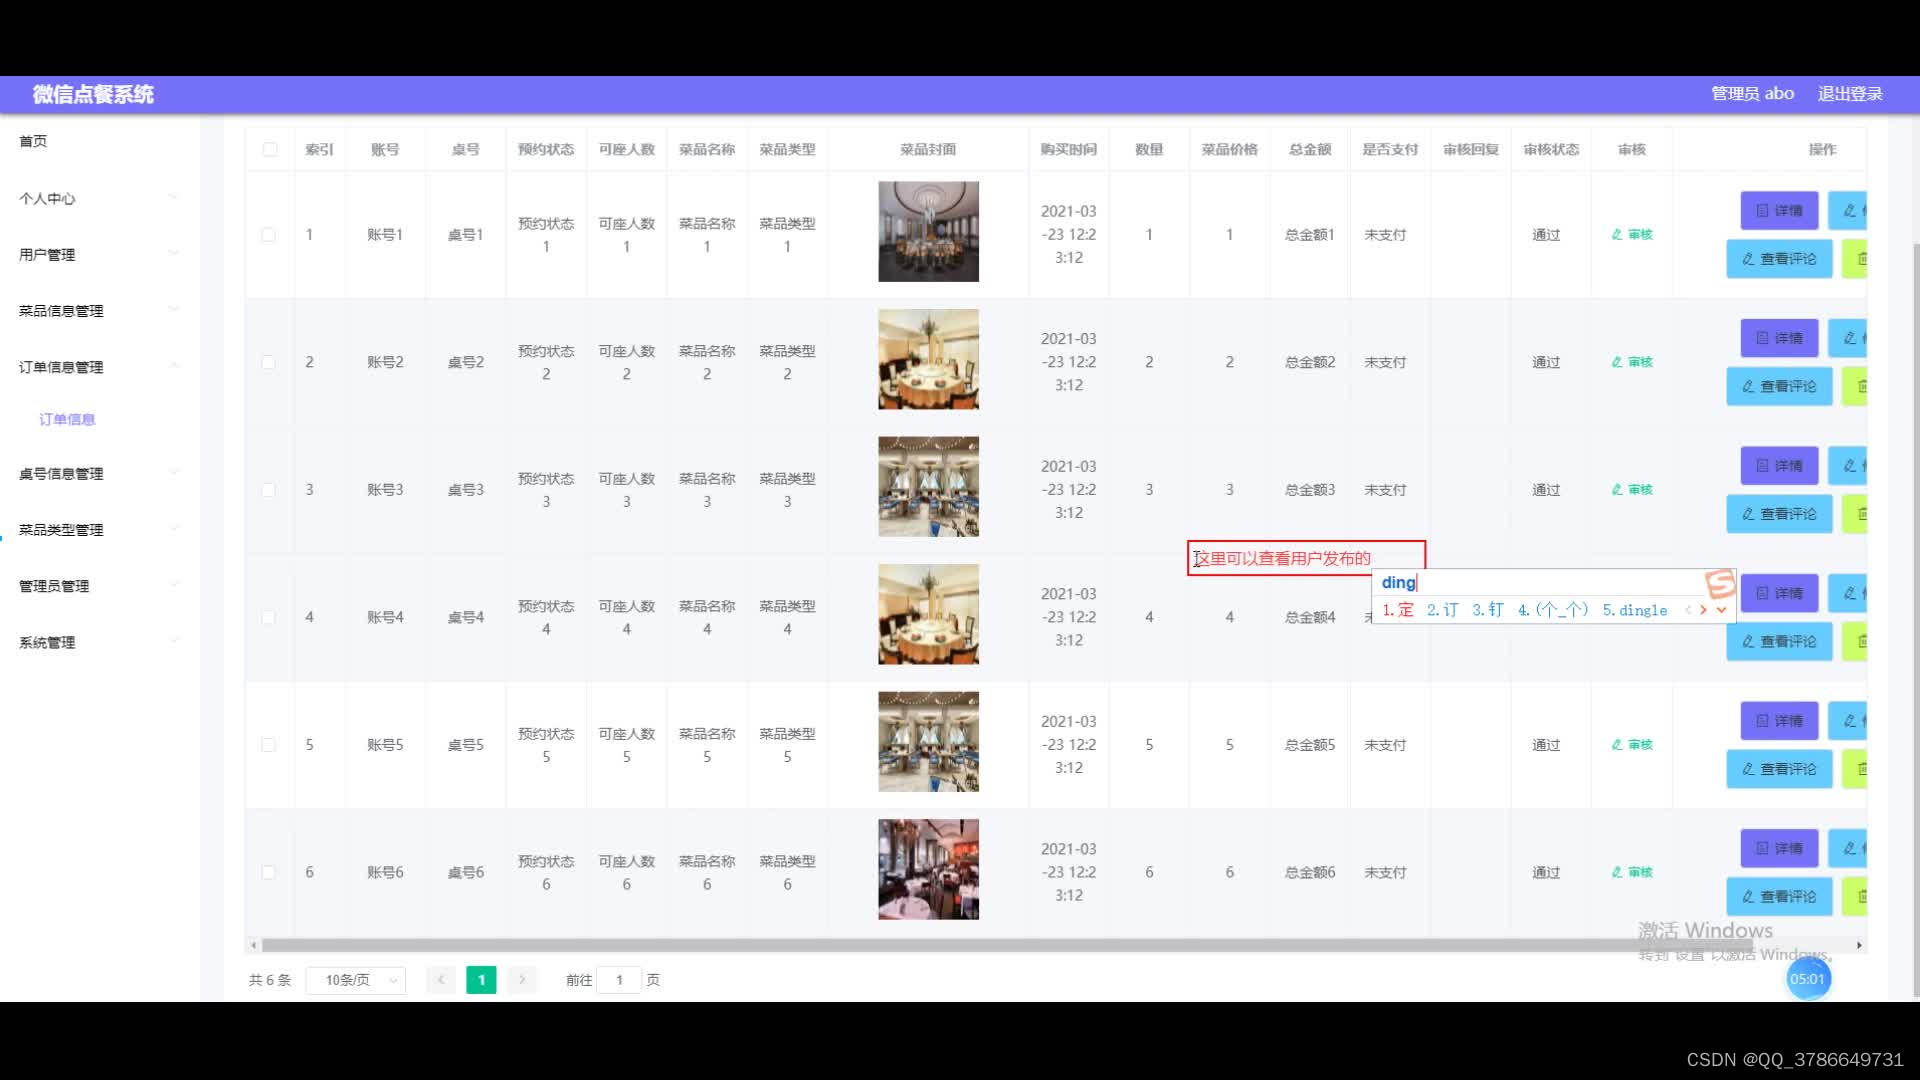Open the 10条/页 page size dropdown
This screenshot has height=1080, width=1920.
click(355, 980)
